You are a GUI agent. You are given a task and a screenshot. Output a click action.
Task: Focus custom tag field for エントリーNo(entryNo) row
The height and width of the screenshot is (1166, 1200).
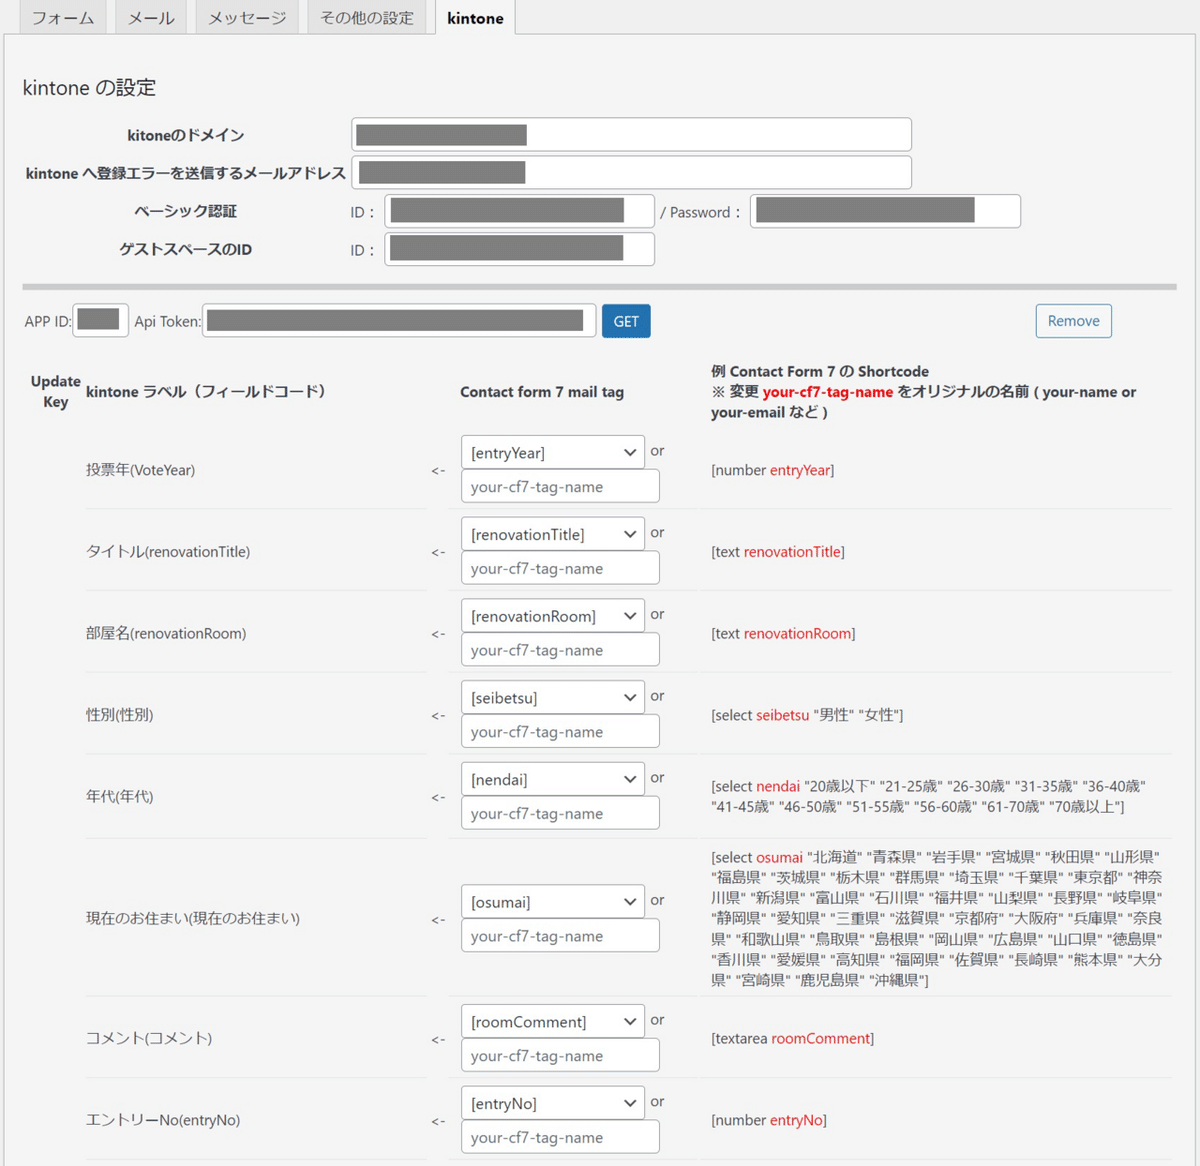coord(560,1137)
